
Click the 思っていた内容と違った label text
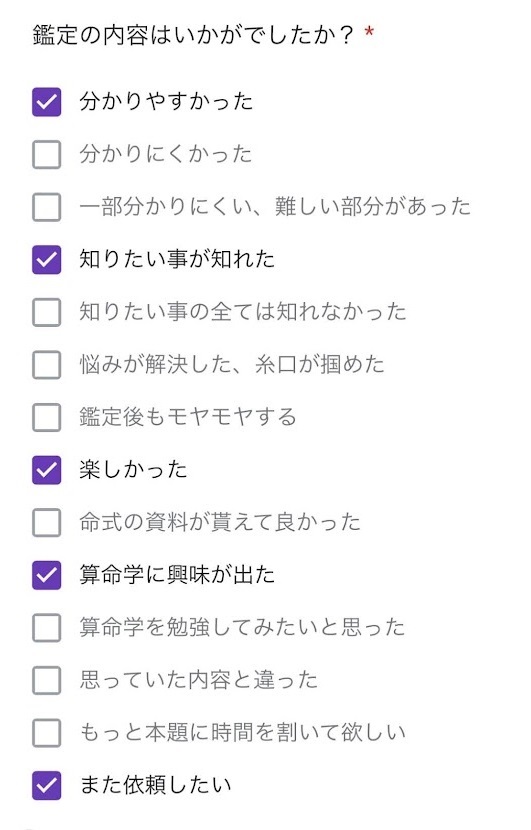tap(199, 680)
